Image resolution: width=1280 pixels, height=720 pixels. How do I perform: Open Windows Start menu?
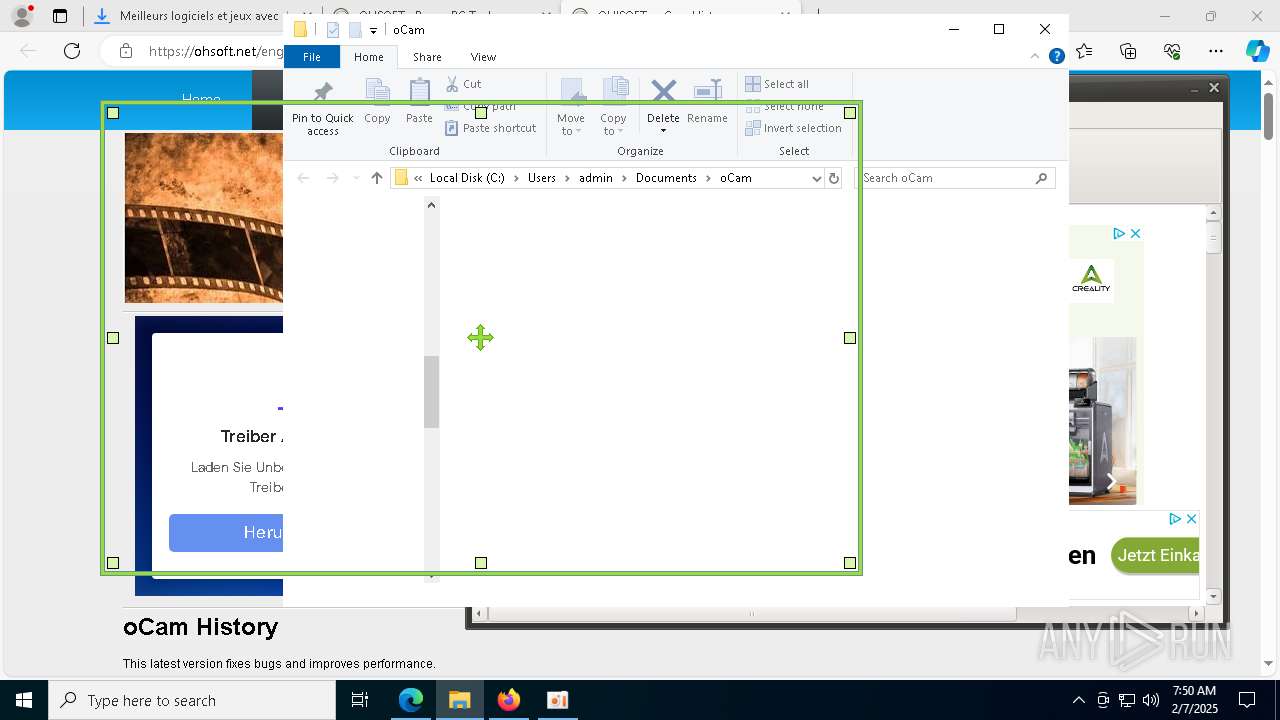24,700
